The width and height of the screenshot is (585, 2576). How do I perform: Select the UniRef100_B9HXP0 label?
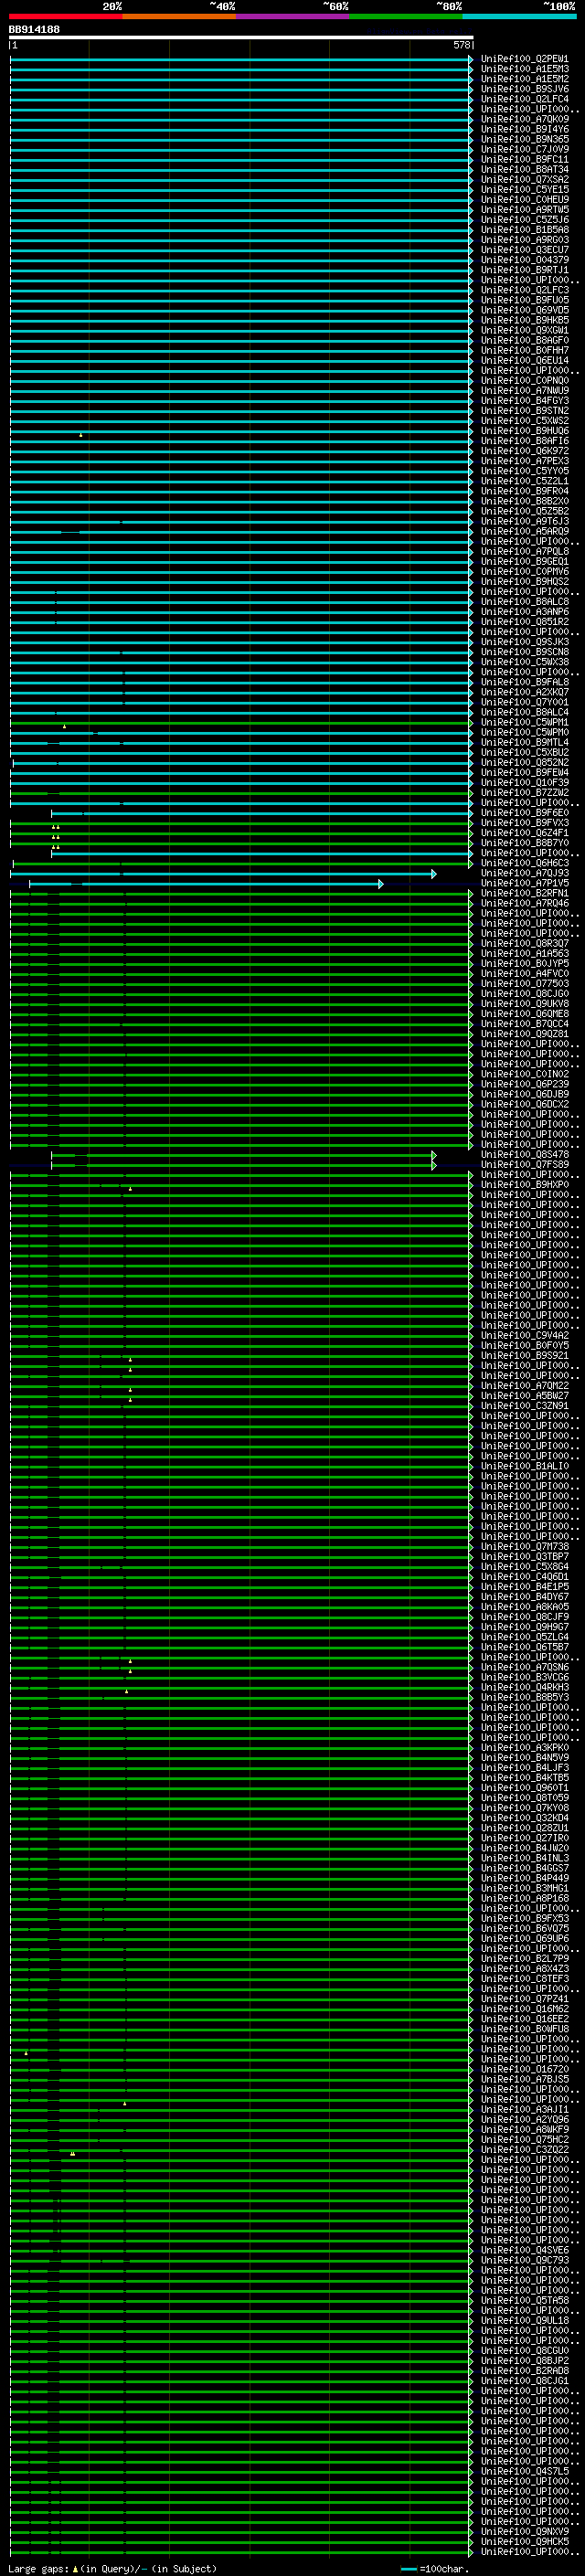click(x=524, y=1185)
